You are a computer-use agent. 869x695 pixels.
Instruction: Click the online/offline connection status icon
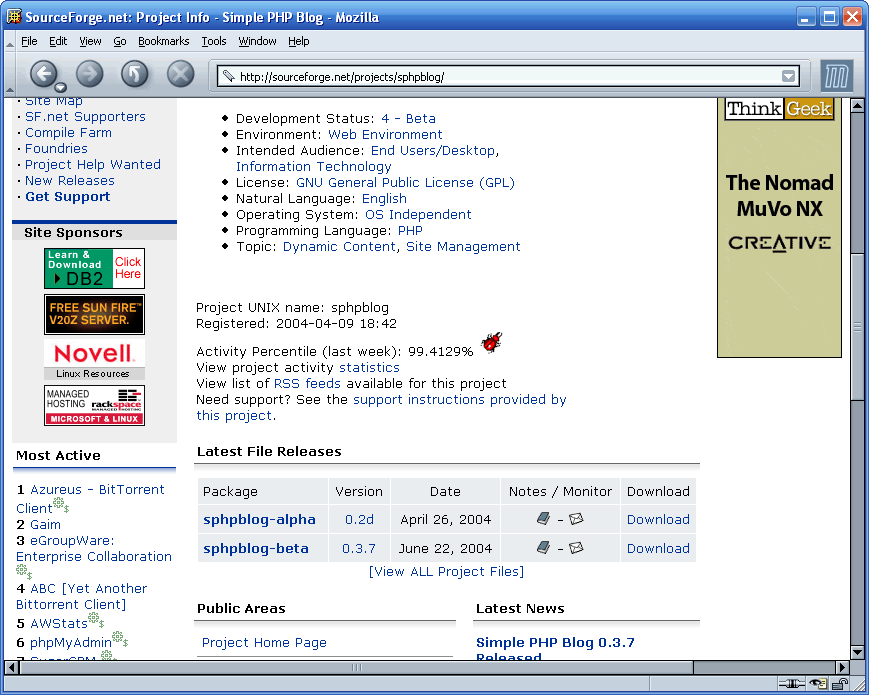point(791,684)
